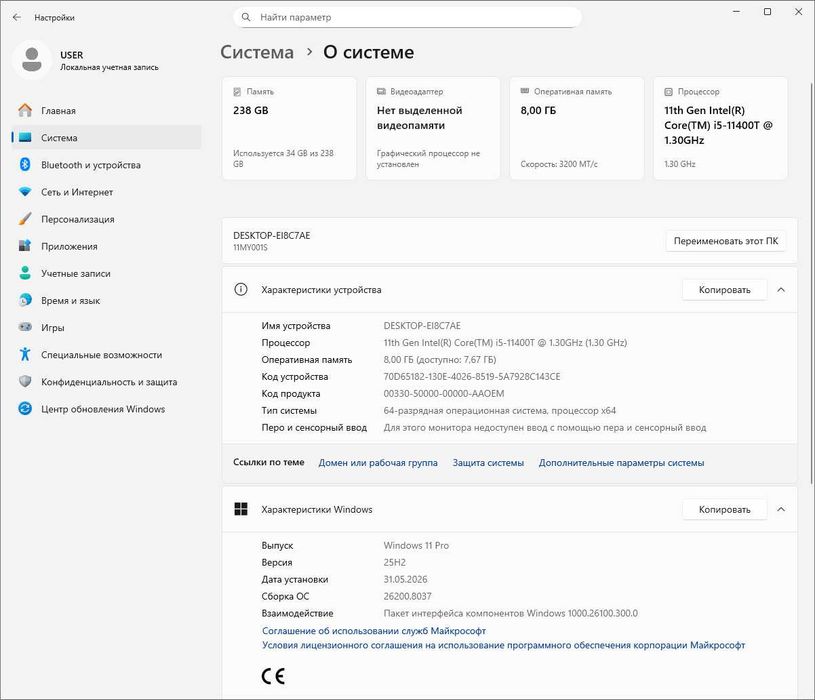Click the Специальные возможности accessibility icon
Image resolution: width=815 pixels, height=700 pixels.
click(25, 354)
